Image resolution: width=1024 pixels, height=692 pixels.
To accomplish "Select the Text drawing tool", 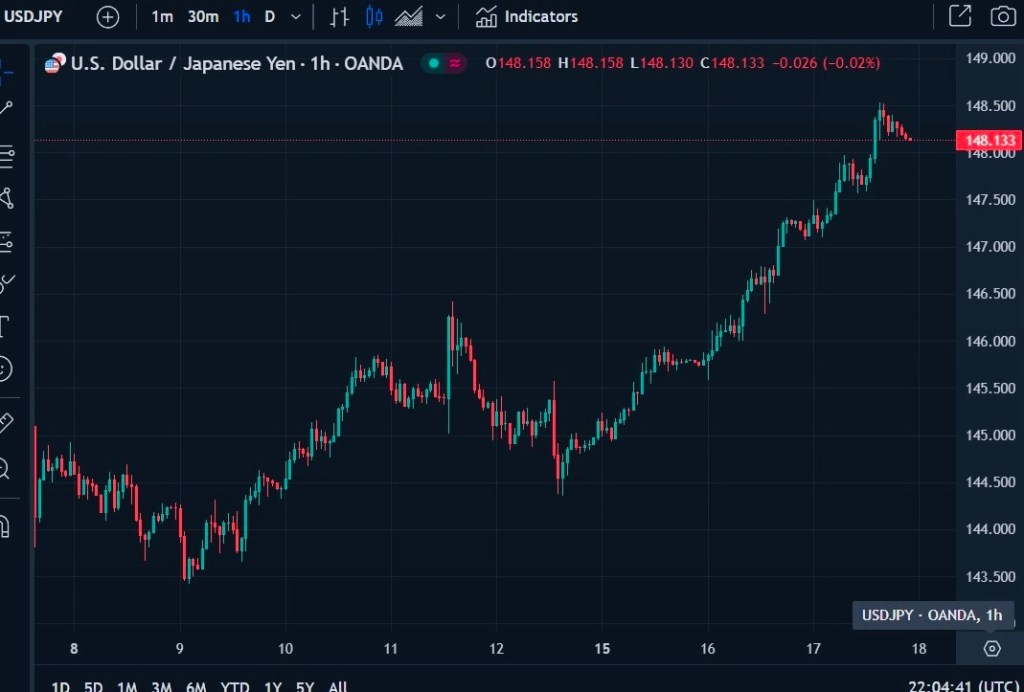I will coord(5,326).
